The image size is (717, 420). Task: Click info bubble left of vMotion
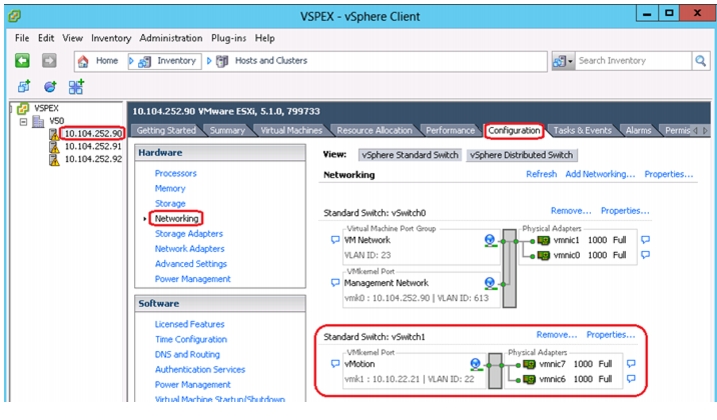(335, 364)
